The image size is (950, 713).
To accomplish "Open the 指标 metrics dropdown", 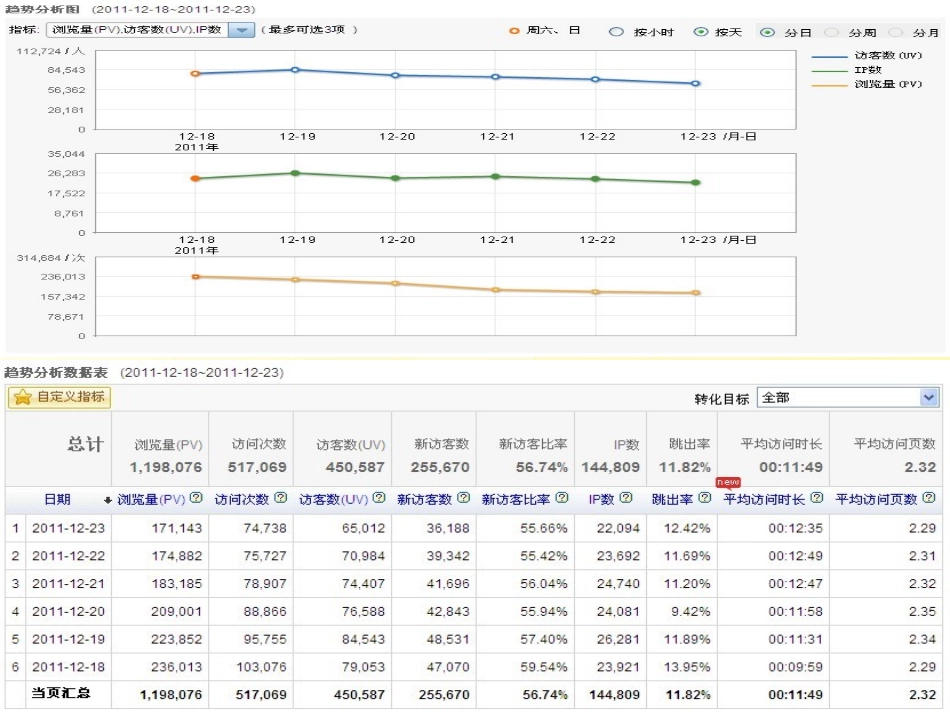I will (x=241, y=30).
